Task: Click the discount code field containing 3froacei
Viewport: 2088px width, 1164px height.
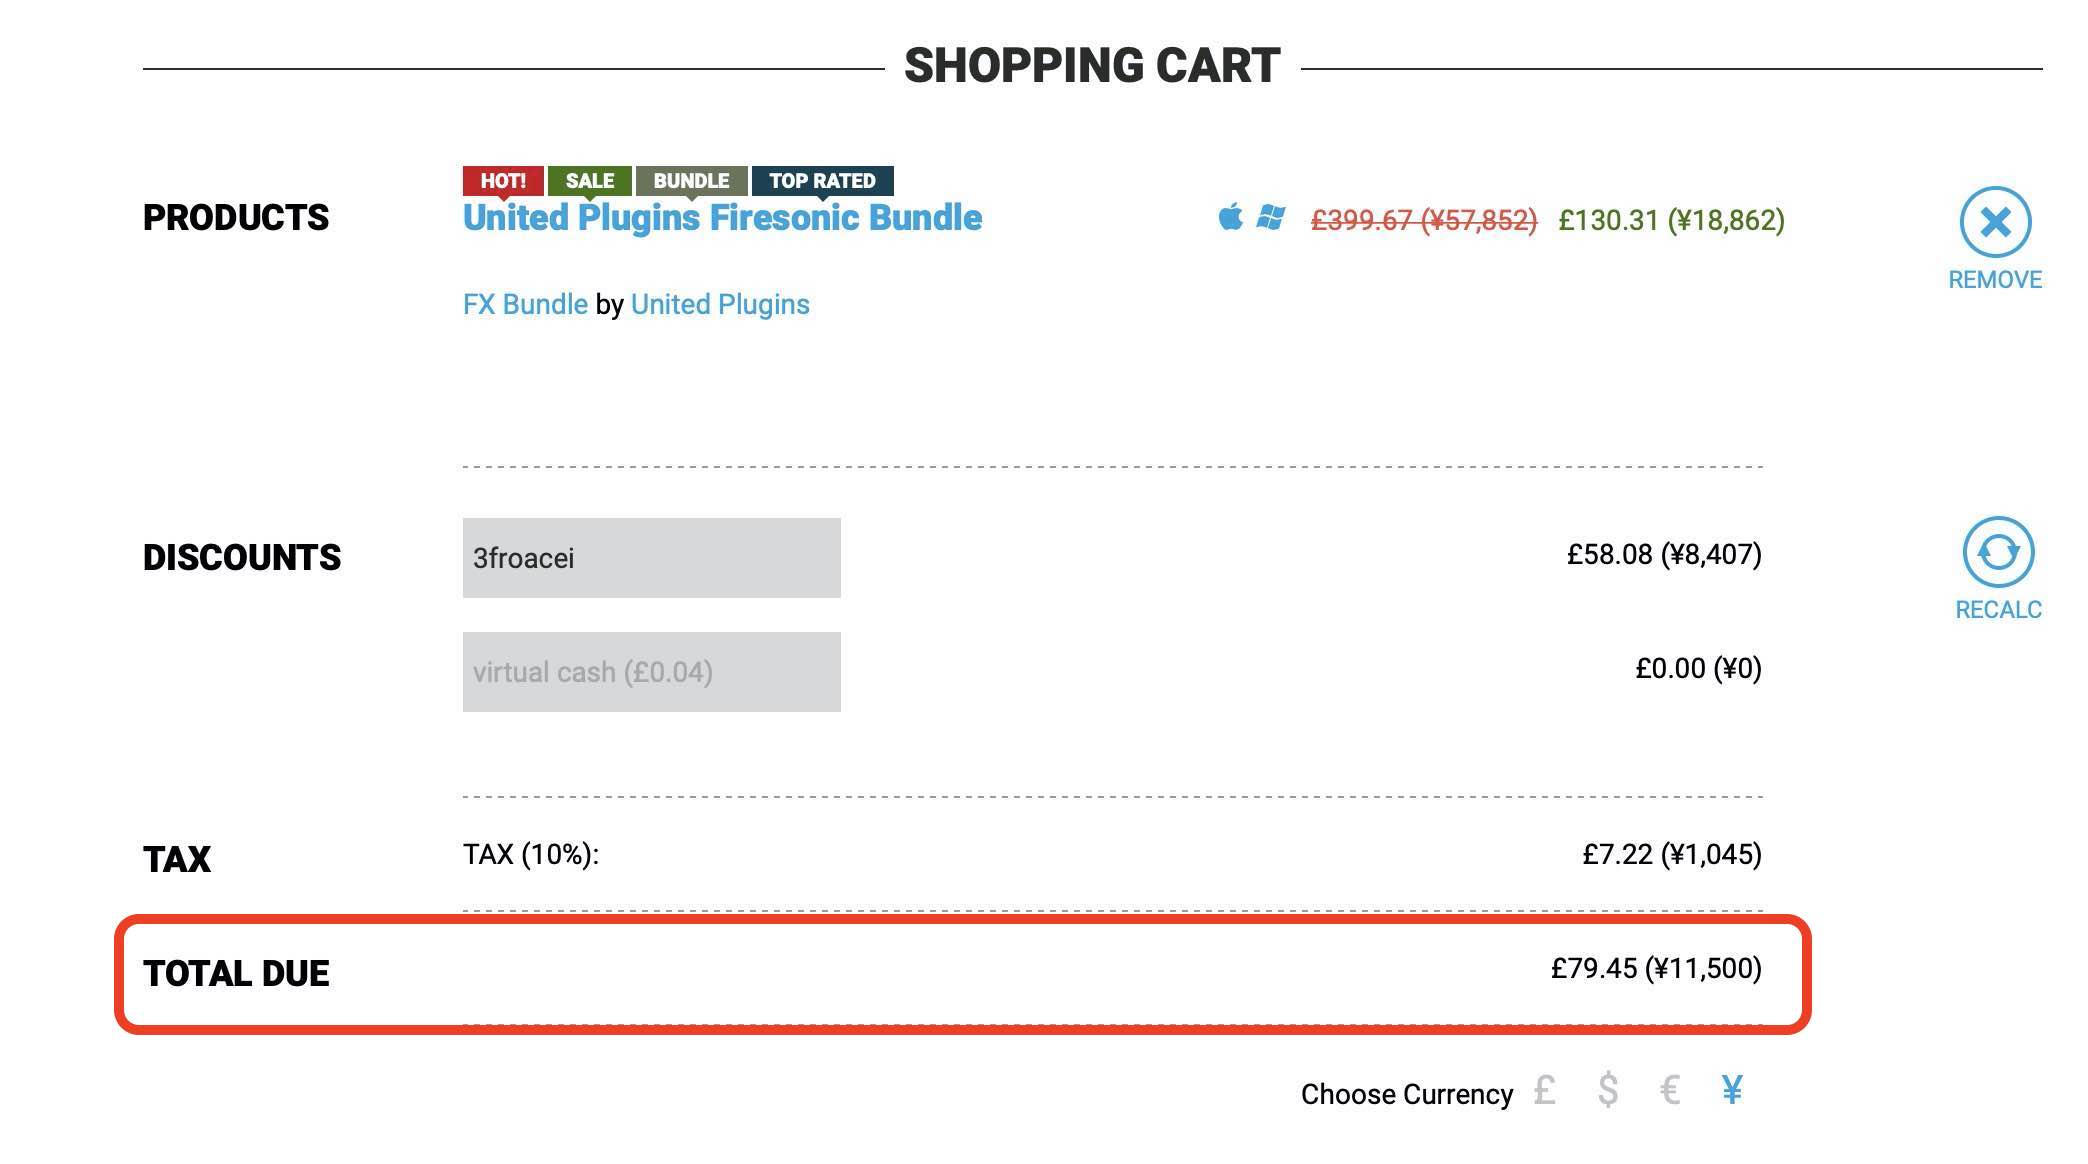Action: point(651,558)
